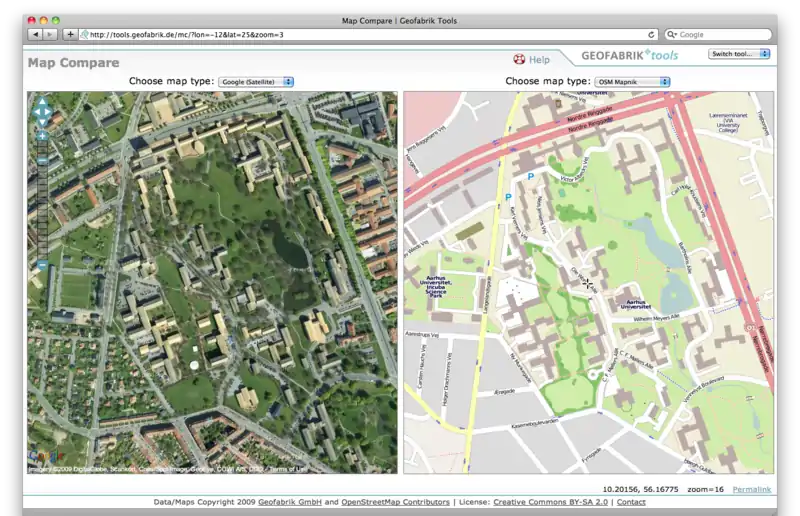Open the Permalink link

point(751,489)
